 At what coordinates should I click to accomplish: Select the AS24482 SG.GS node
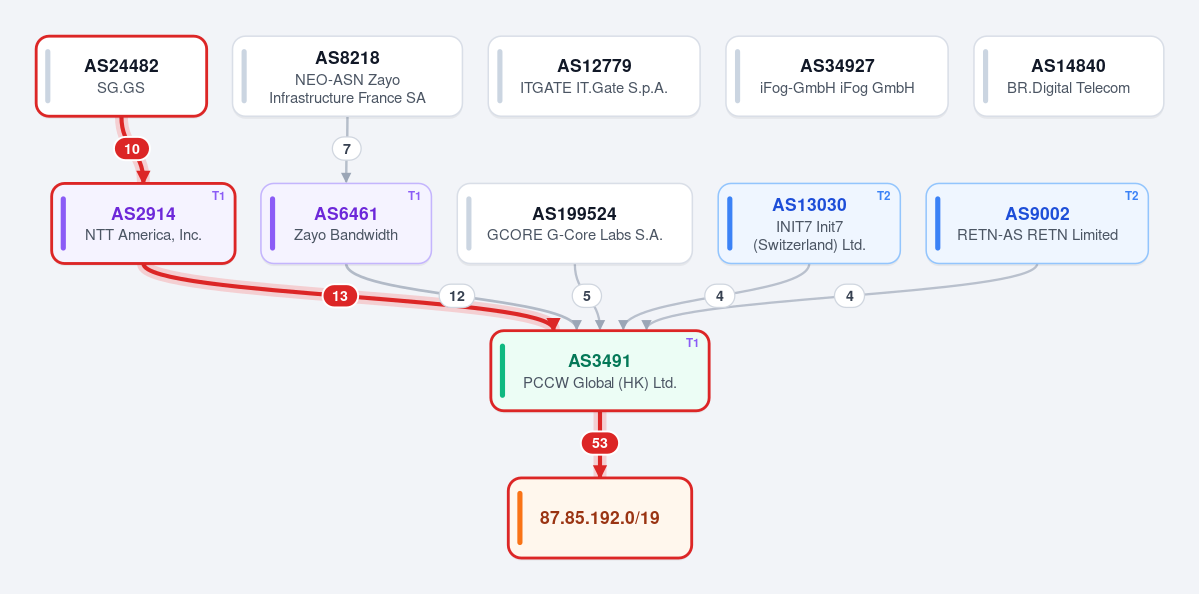point(122,76)
